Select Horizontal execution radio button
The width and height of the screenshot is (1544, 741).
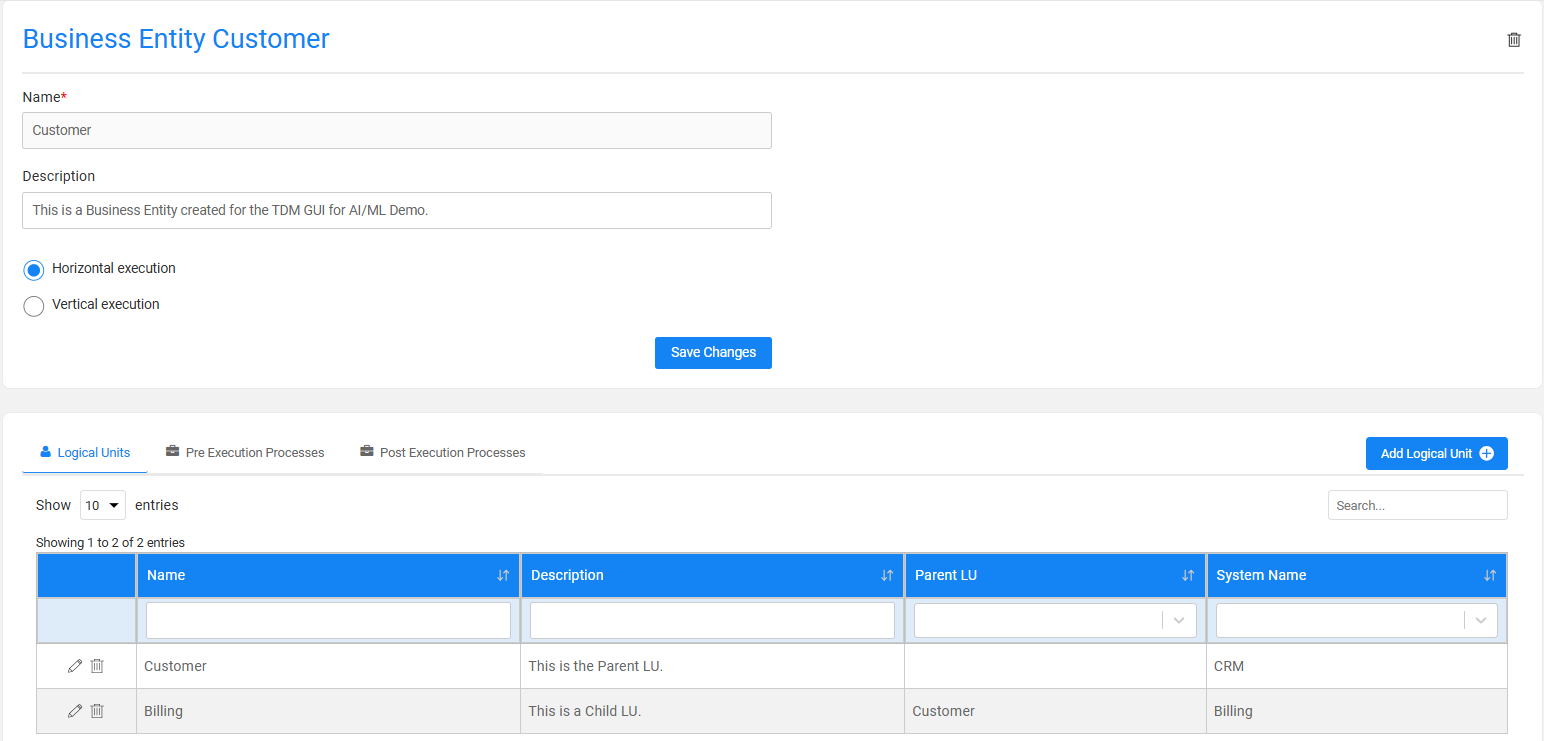(x=34, y=270)
